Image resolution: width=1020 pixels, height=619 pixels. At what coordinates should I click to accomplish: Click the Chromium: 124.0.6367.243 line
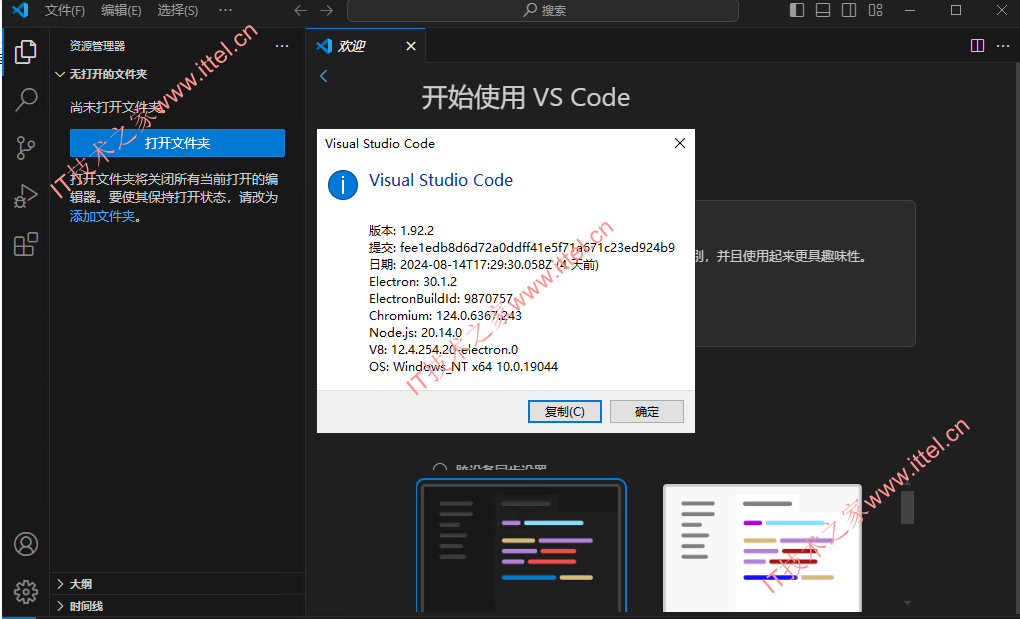[446, 315]
